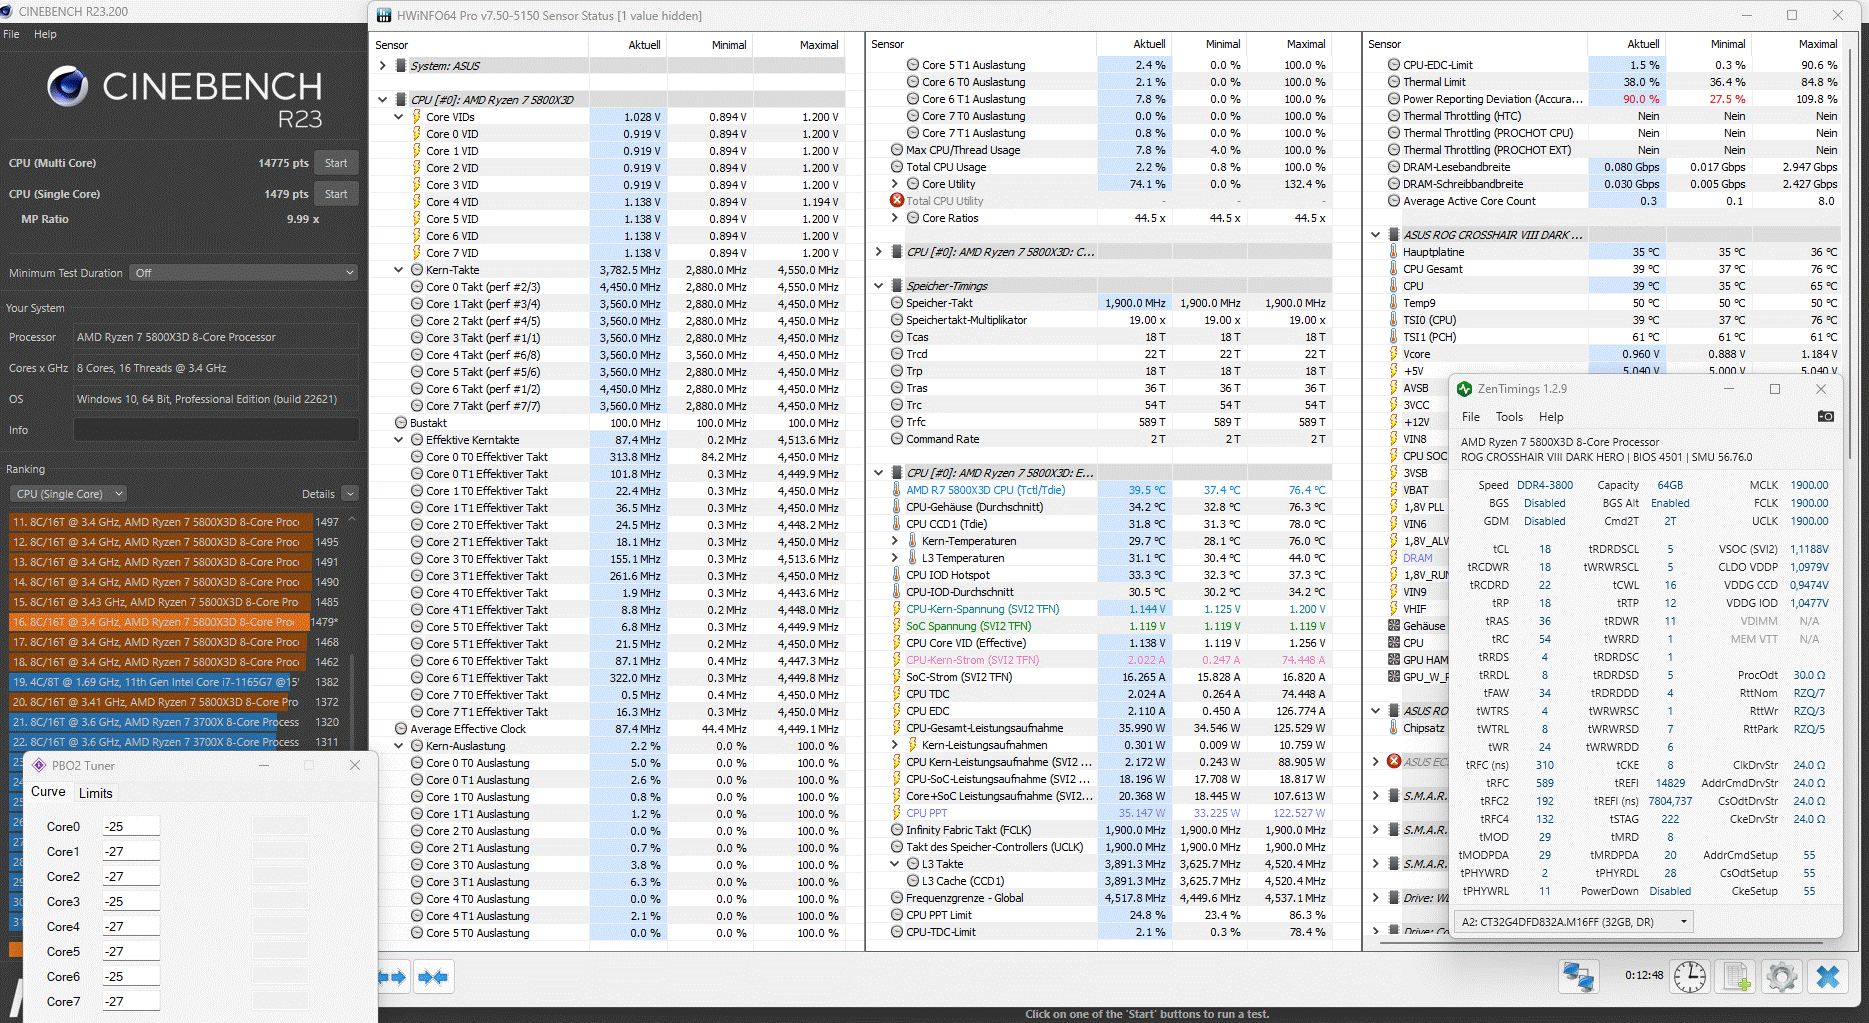This screenshot has width=1869, height=1023.
Task: Click the HWiNFO logging sheet icon
Action: 1737,976
